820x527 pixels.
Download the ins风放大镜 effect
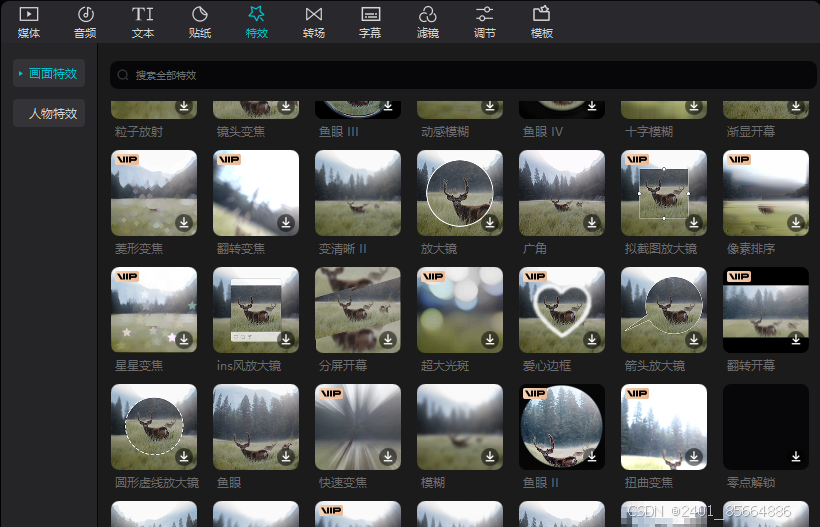pyautogui.click(x=286, y=340)
